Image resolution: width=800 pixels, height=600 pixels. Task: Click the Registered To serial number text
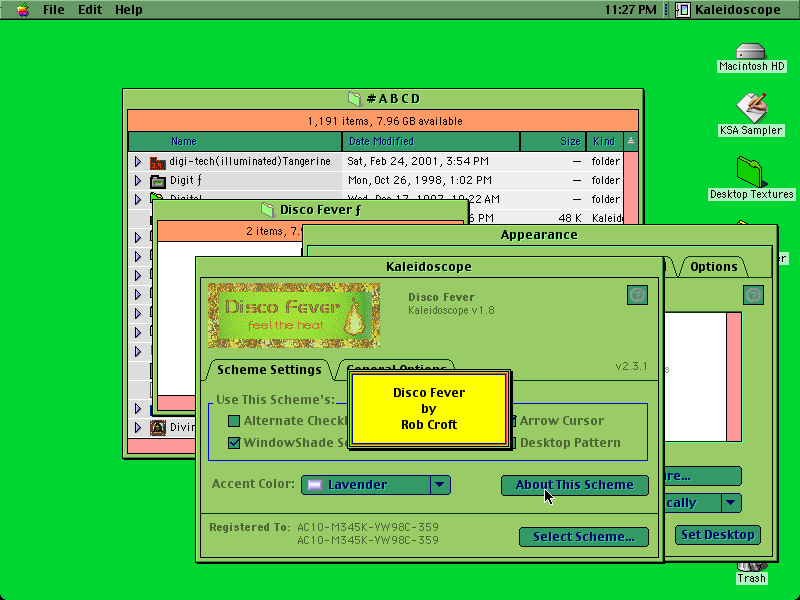tap(368, 533)
